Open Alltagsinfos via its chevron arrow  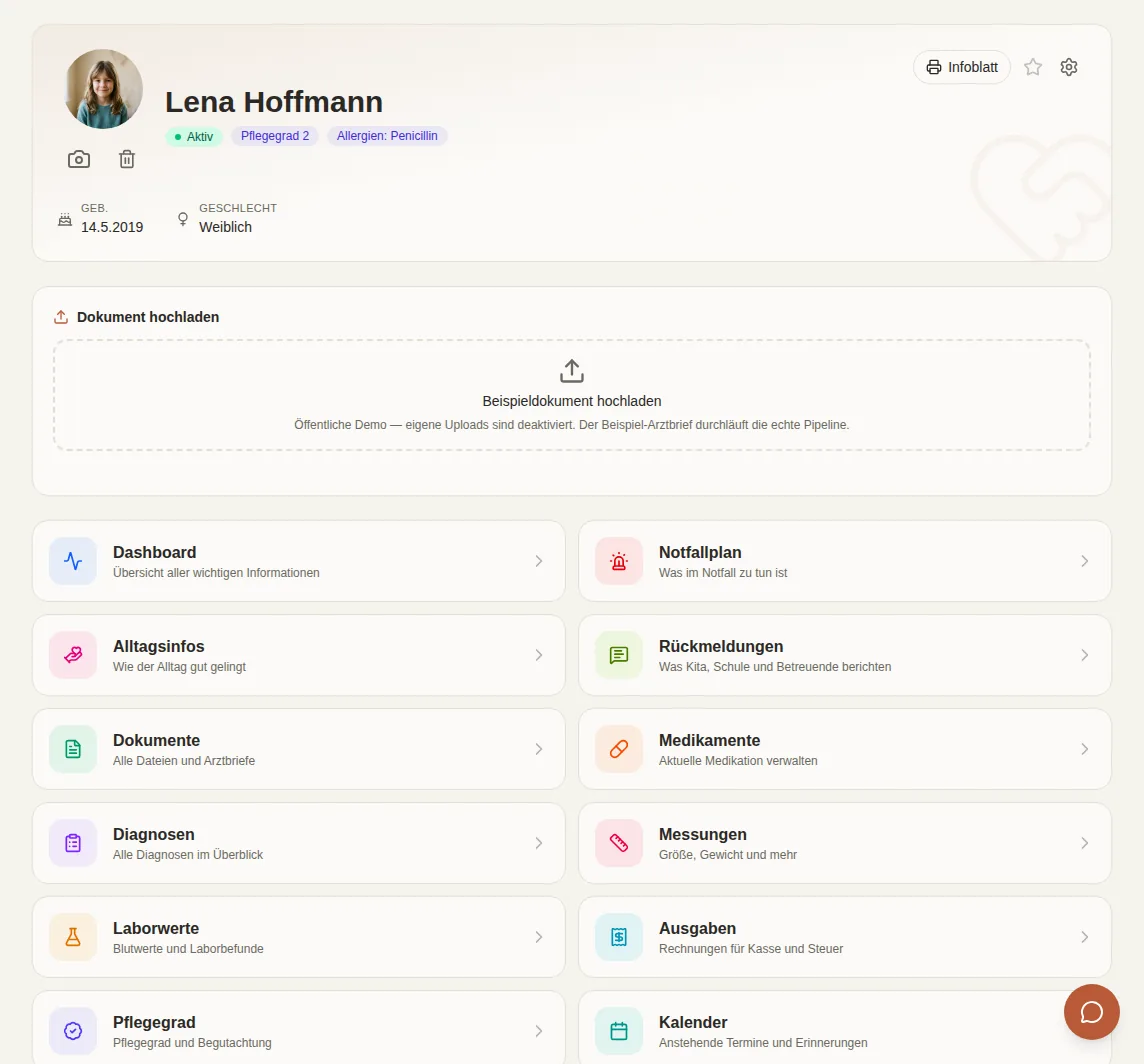pos(538,655)
